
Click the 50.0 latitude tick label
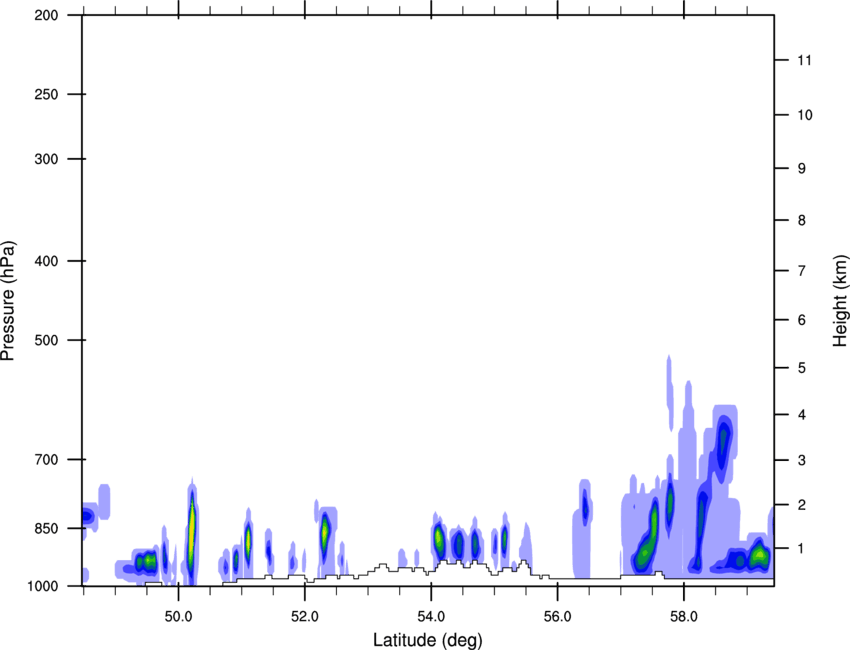point(178,616)
